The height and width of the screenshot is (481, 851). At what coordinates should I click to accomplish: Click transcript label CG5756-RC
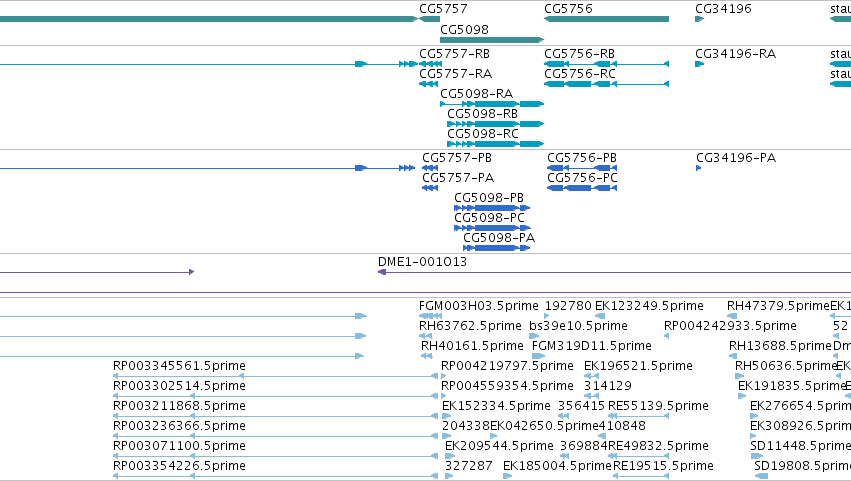tap(580, 74)
